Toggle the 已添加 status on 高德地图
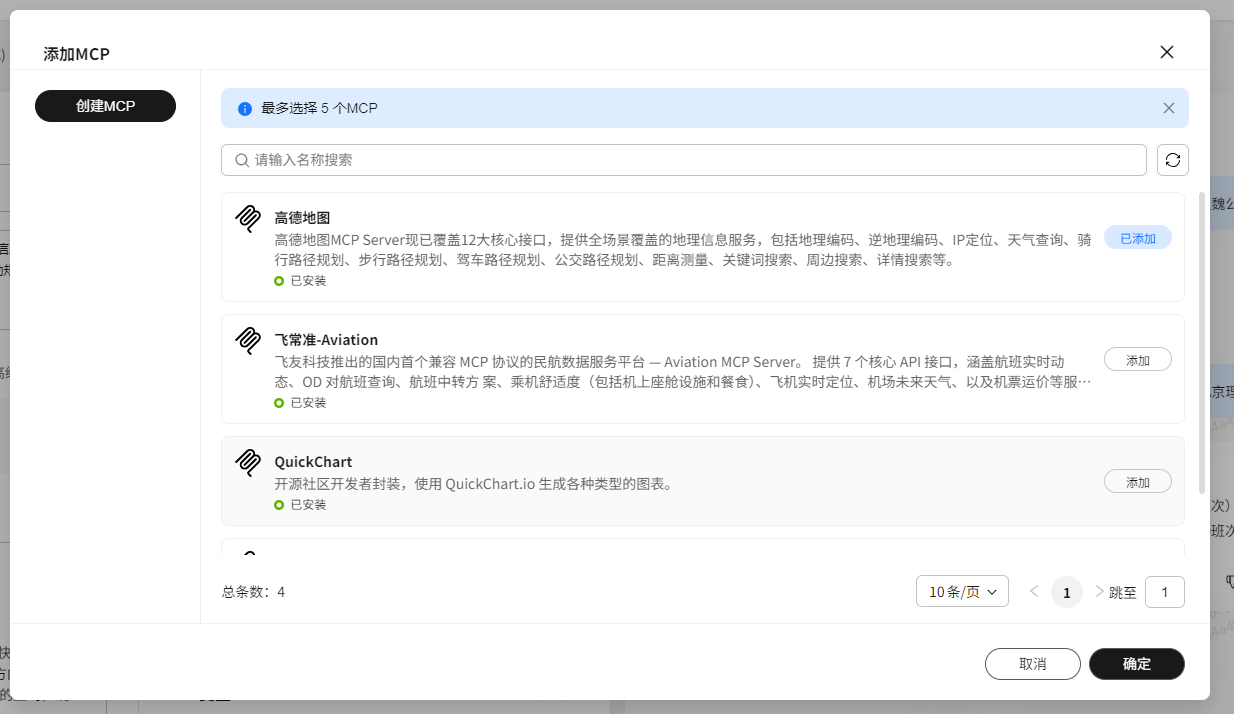 click(1137, 237)
